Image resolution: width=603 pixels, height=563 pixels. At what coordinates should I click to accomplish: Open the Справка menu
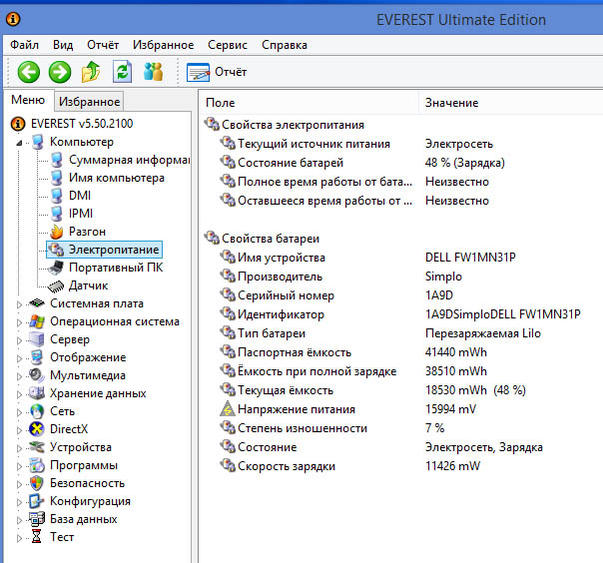coord(284,45)
